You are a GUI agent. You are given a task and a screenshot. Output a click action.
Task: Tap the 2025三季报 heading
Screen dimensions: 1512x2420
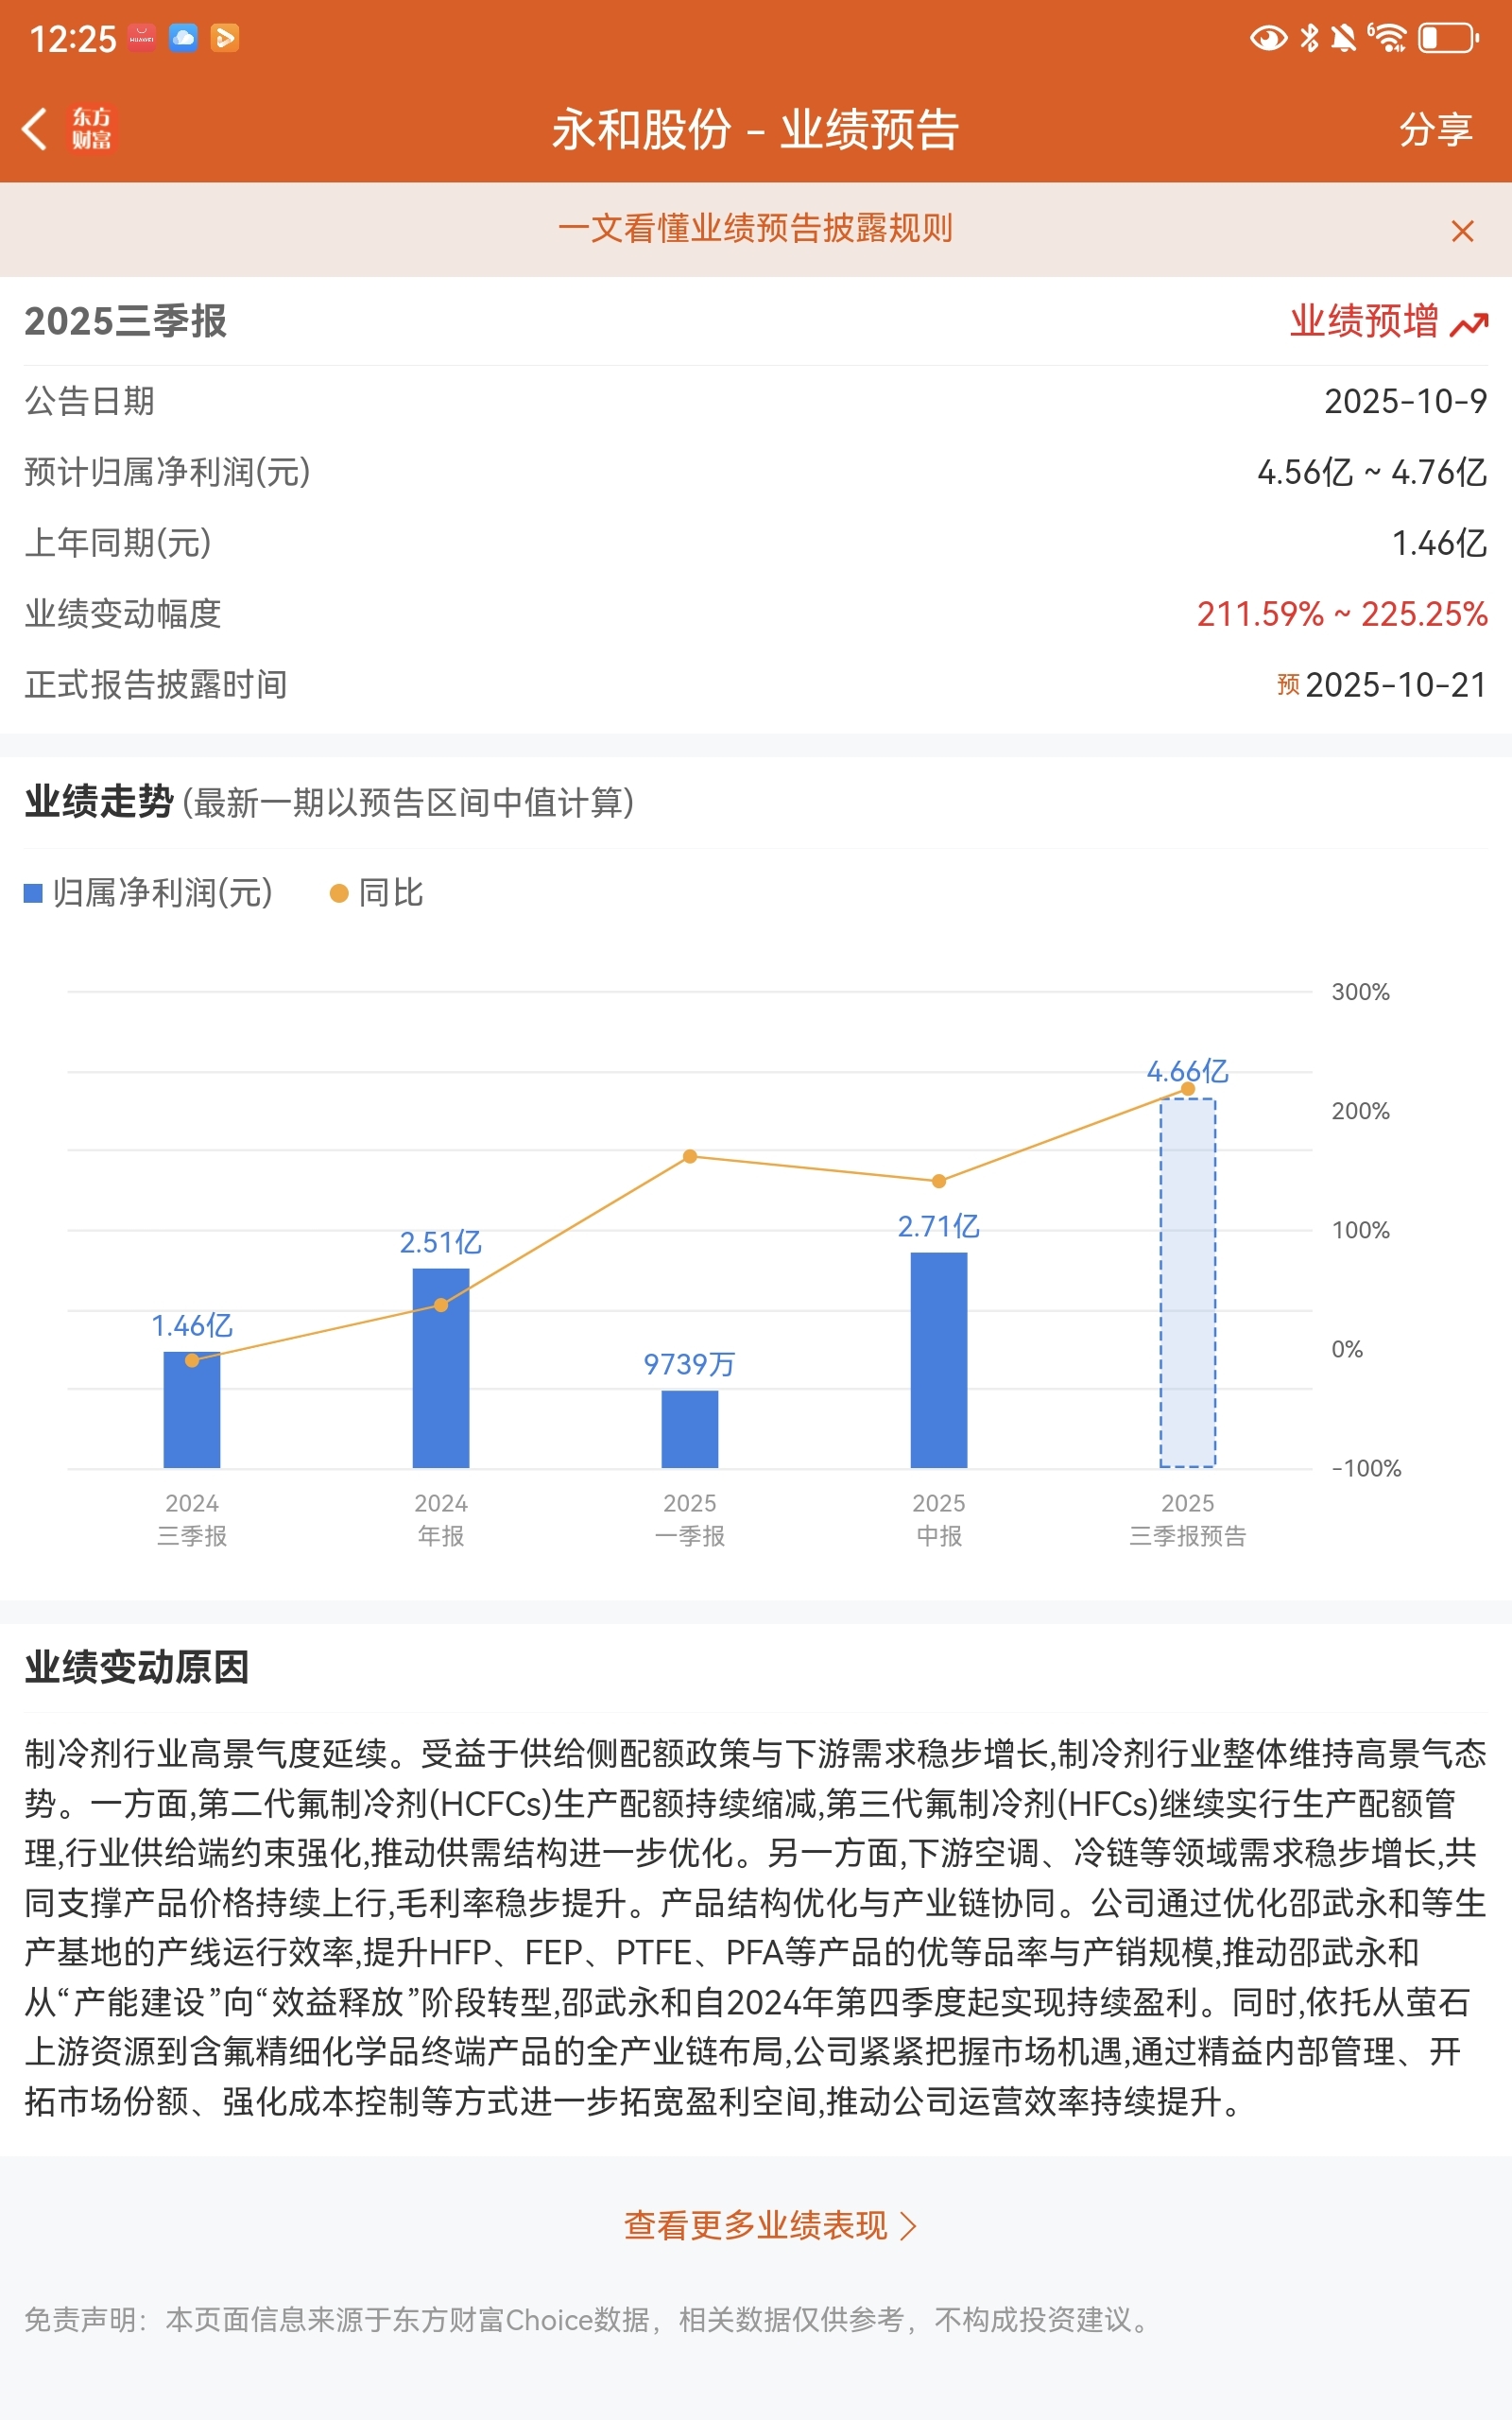126,321
